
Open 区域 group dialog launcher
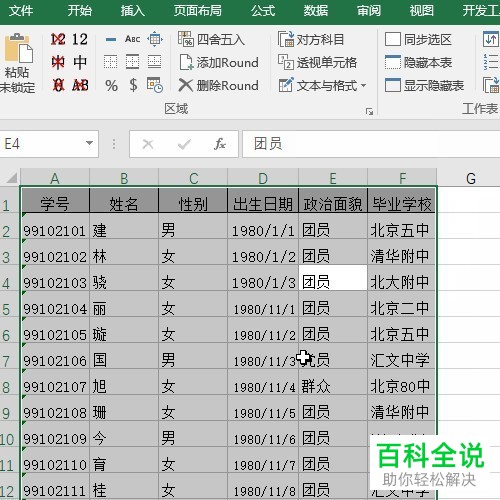pos(369,111)
